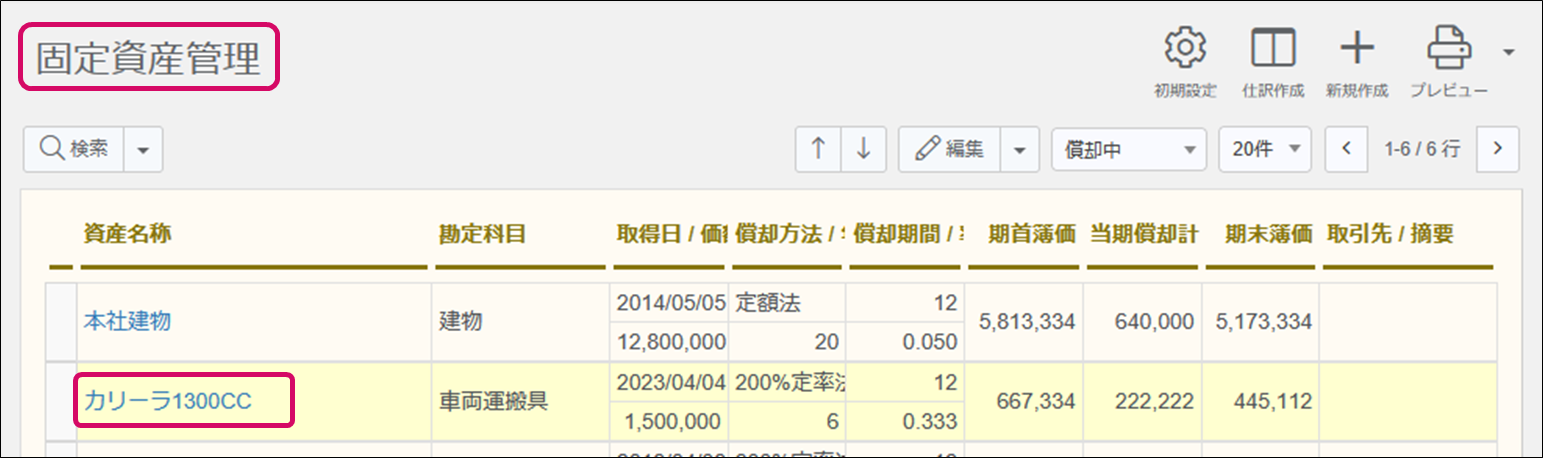Click 勘定科目 column header

pos(482,234)
